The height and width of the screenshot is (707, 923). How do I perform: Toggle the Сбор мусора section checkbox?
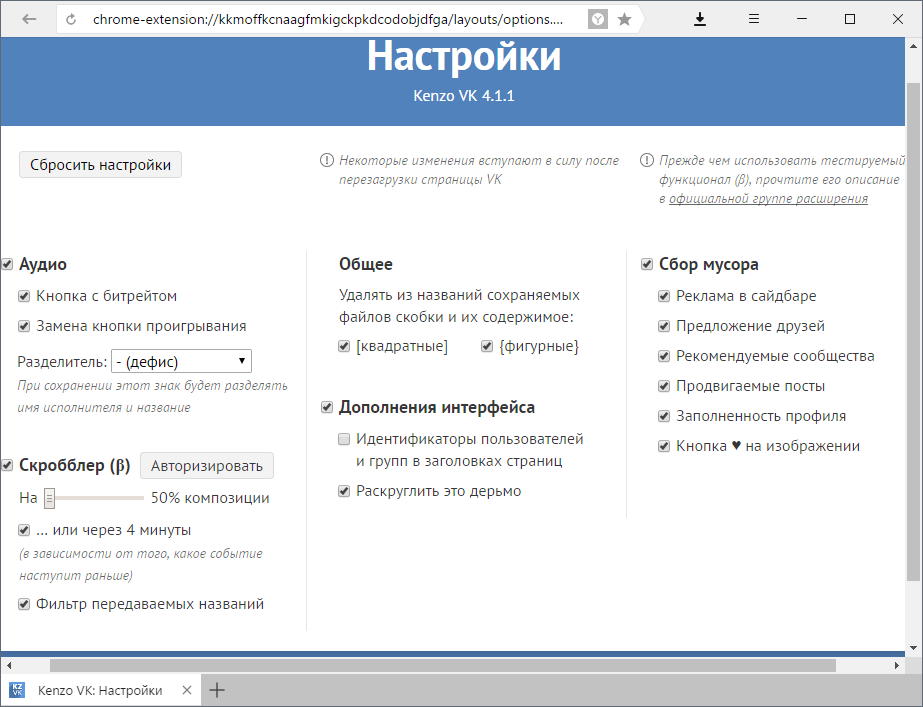pos(647,265)
